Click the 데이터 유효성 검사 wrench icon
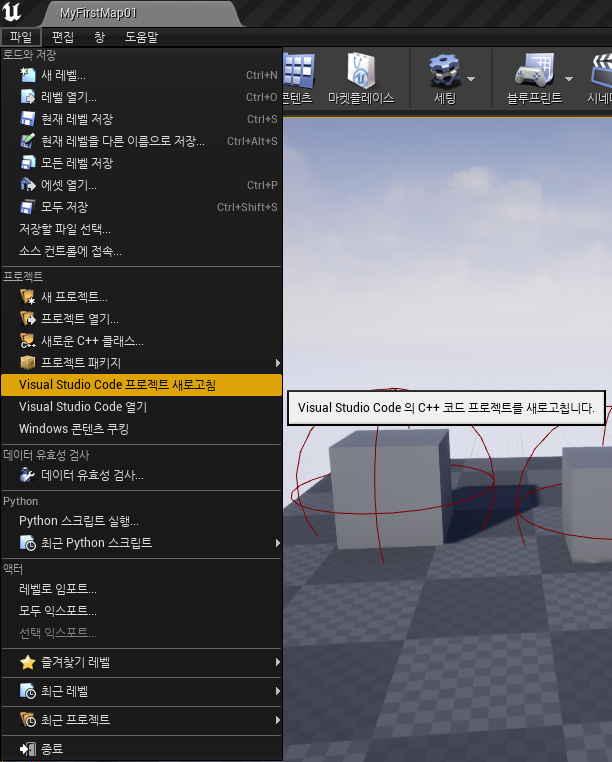This screenshot has width=612, height=762. [x=28, y=475]
